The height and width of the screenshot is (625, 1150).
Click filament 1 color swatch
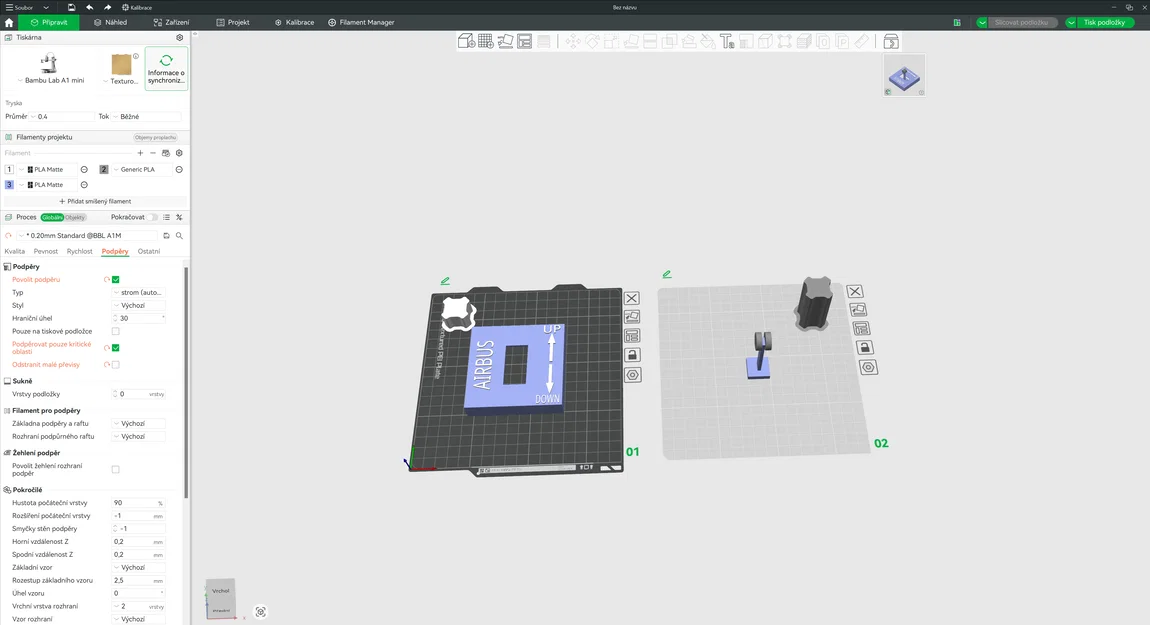pyautogui.click(x=9, y=169)
